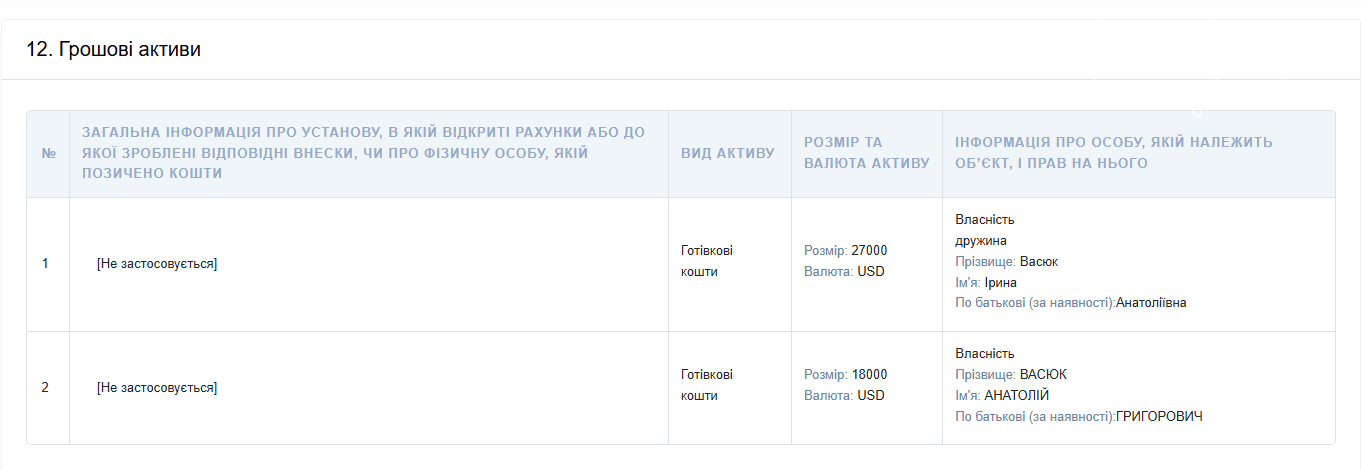Click "Готівкові кошти" in row 2
Screen dimensions: 1361x470
[x=706, y=385]
